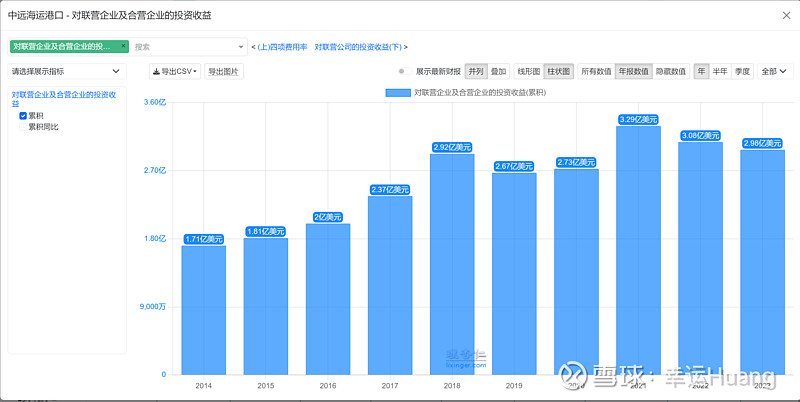Select the 半年 period button

720,71
